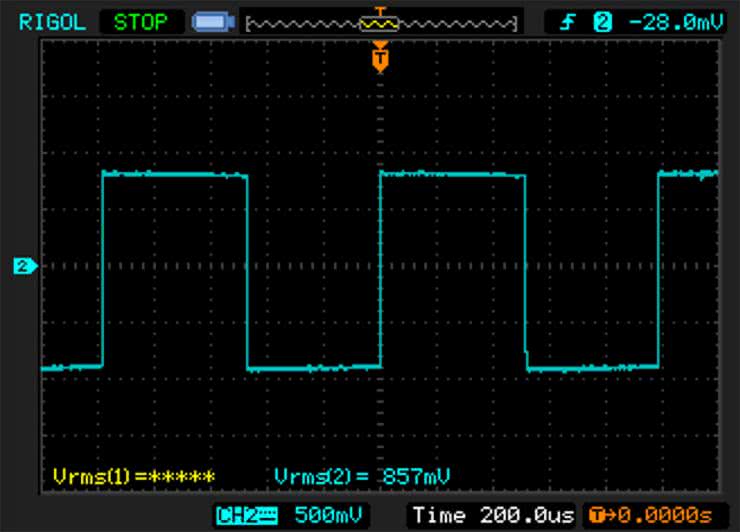Click the first rising edge of the square wave

click(102, 270)
